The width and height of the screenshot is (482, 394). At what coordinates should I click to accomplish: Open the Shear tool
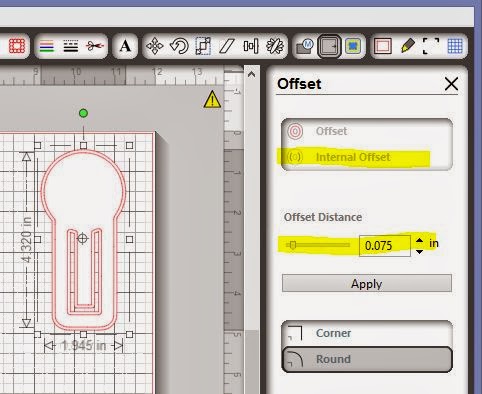227,46
